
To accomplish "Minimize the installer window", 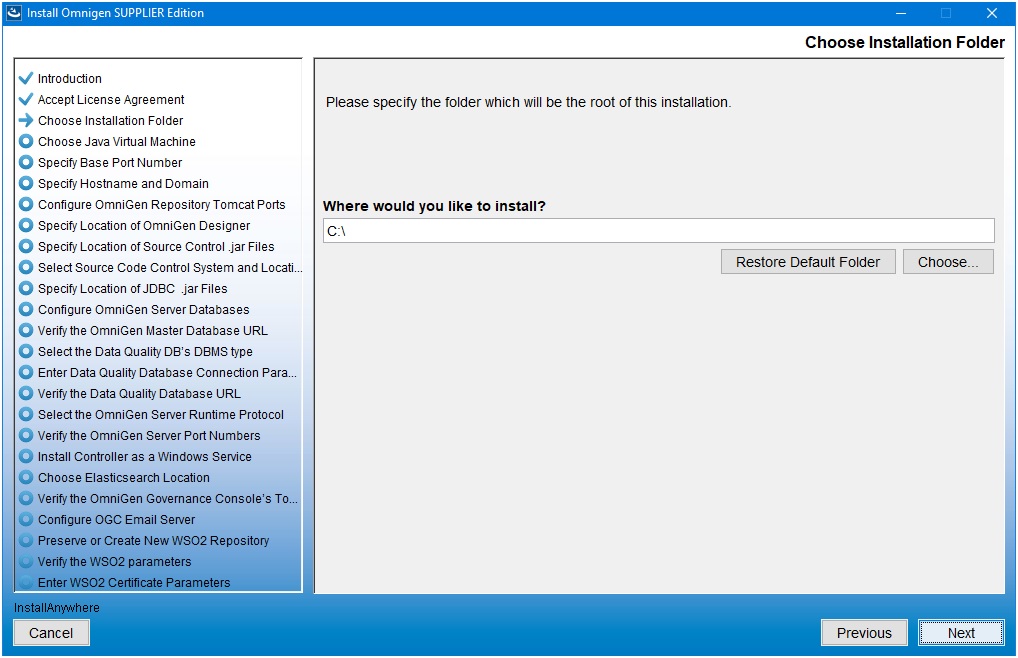I will [900, 13].
